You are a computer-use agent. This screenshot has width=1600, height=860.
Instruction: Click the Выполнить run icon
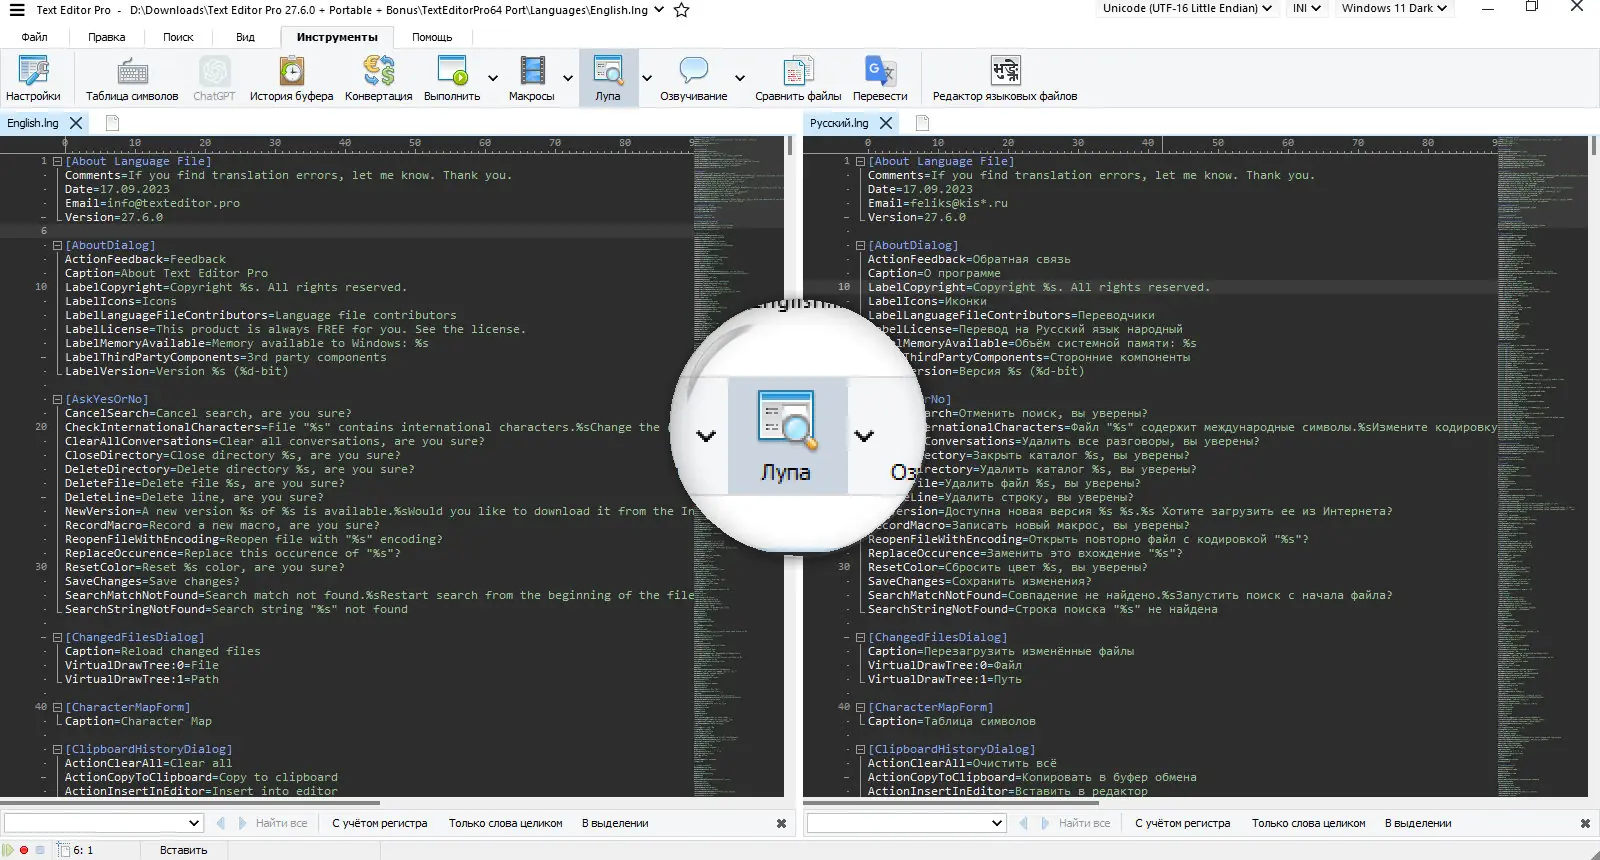click(452, 78)
